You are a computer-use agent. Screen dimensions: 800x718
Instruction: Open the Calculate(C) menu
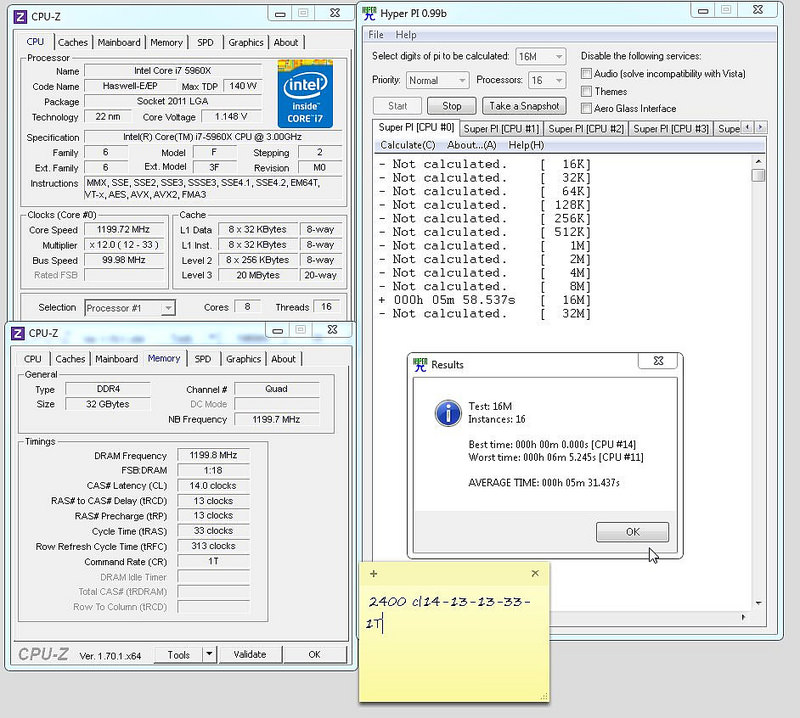pyautogui.click(x=408, y=145)
